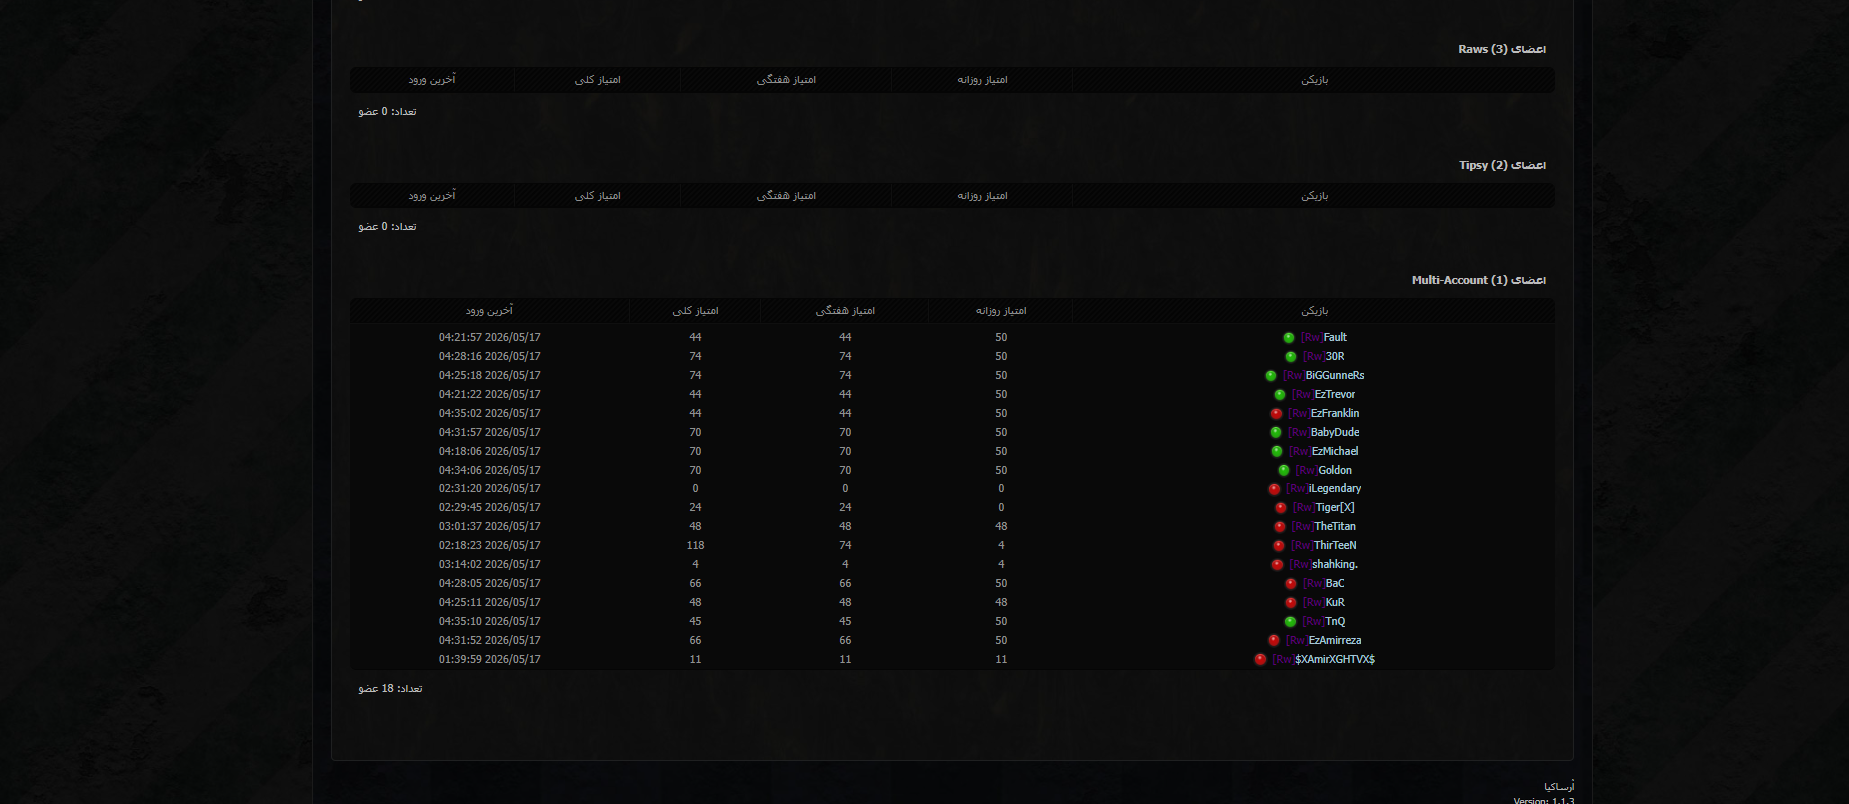Open the [Rw]TheTitan player link
This screenshot has height=804, width=1849.
1324,526
